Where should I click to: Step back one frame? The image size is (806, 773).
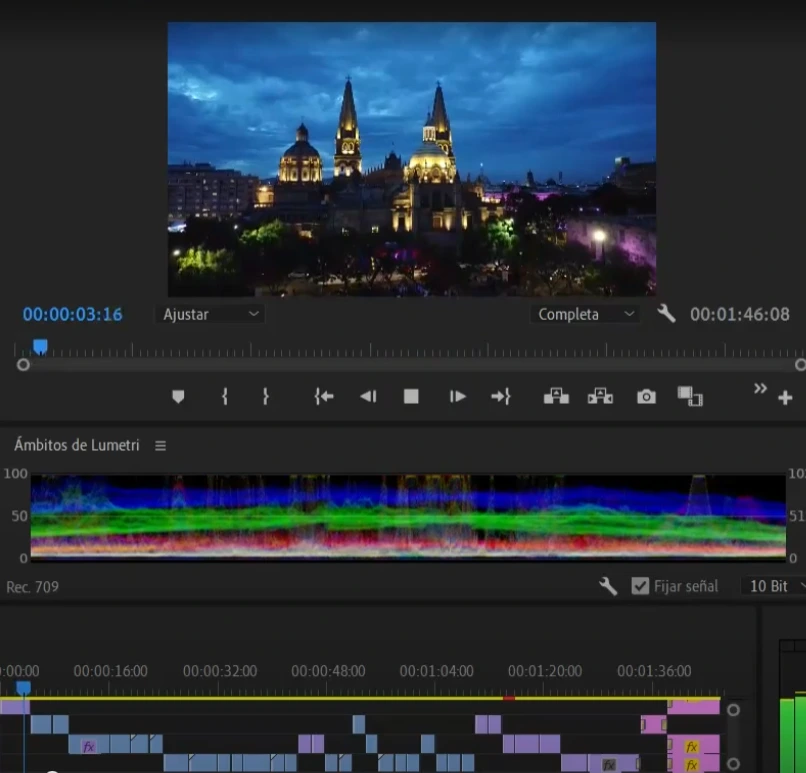coord(368,397)
